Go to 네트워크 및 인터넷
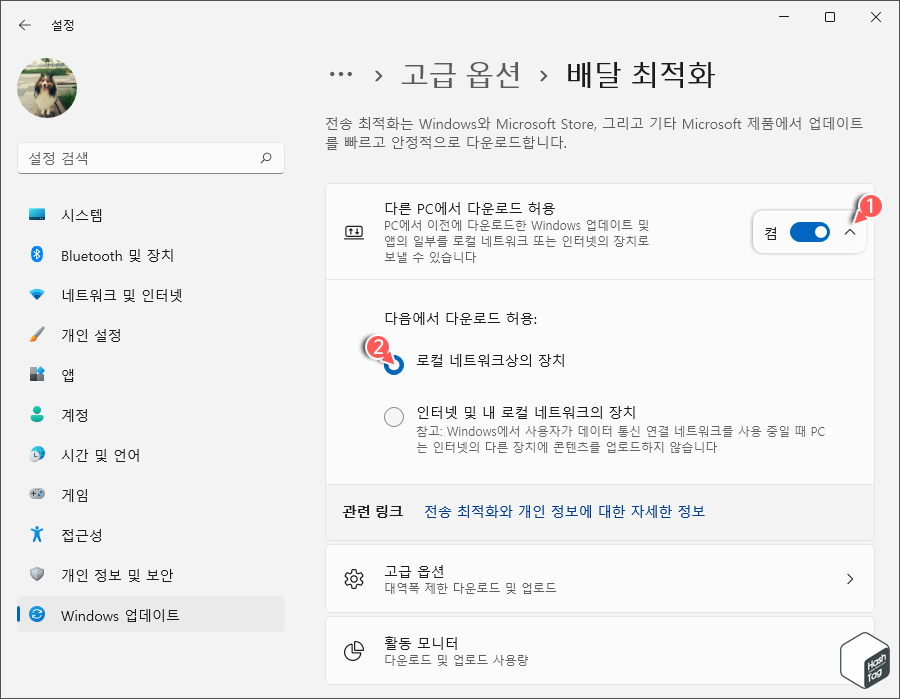The image size is (900, 699). [x=122, y=296]
